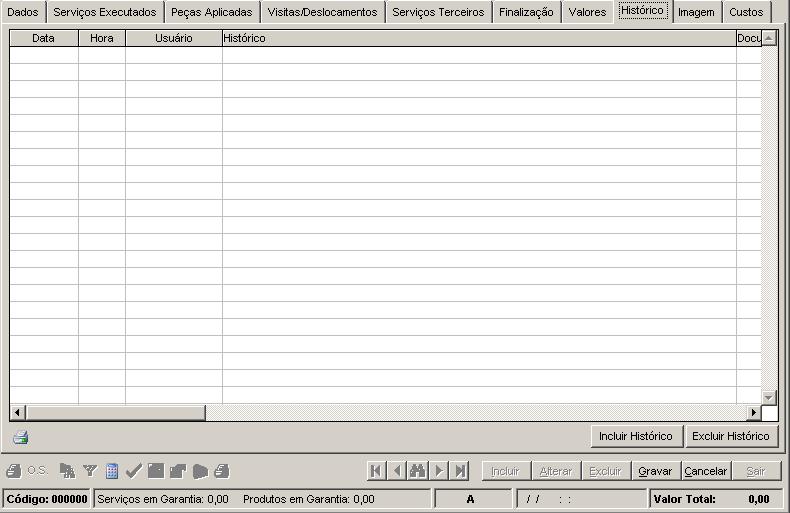Click the Sair button
This screenshot has width=790, height=513.
click(x=756, y=471)
